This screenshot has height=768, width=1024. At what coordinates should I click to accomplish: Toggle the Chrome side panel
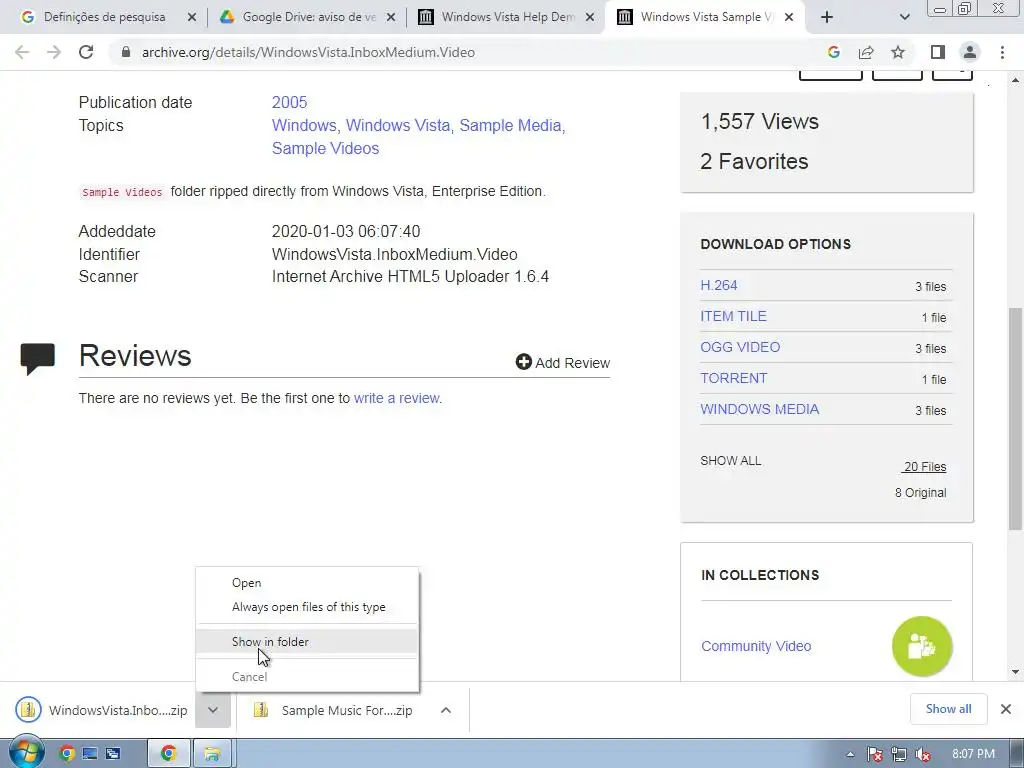[938, 52]
